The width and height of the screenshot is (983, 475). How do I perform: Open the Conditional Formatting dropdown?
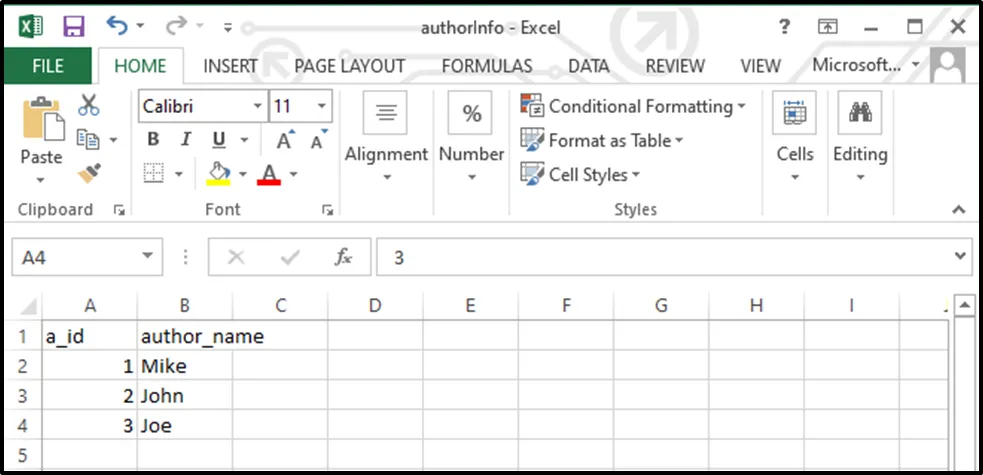pyautogui.click(x=634, y=106)
